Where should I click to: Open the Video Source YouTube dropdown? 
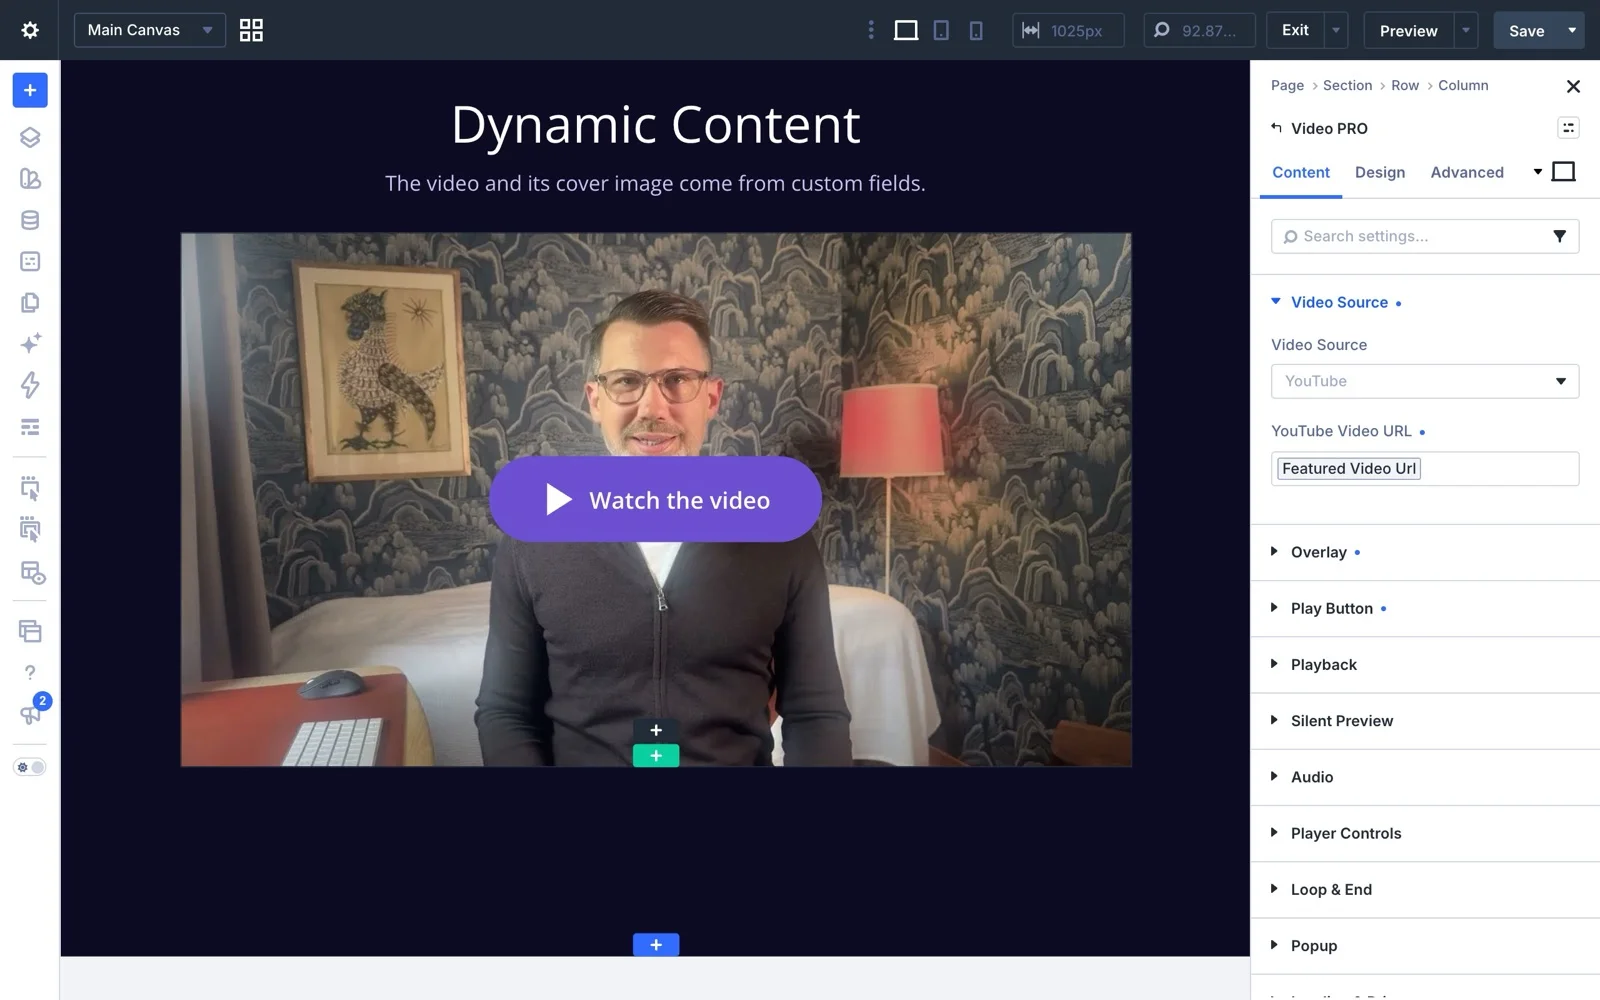pyautogui.click(x=1425, y=381)
